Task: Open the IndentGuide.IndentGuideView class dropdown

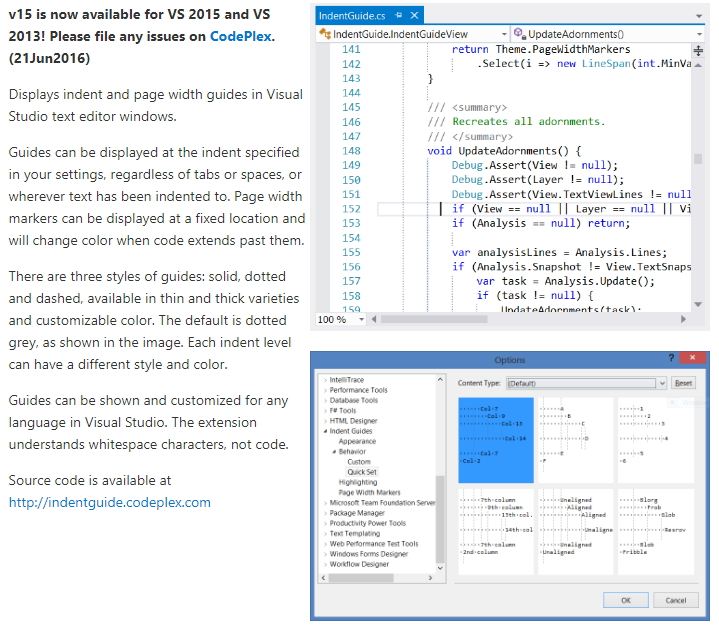Action: 503,34
